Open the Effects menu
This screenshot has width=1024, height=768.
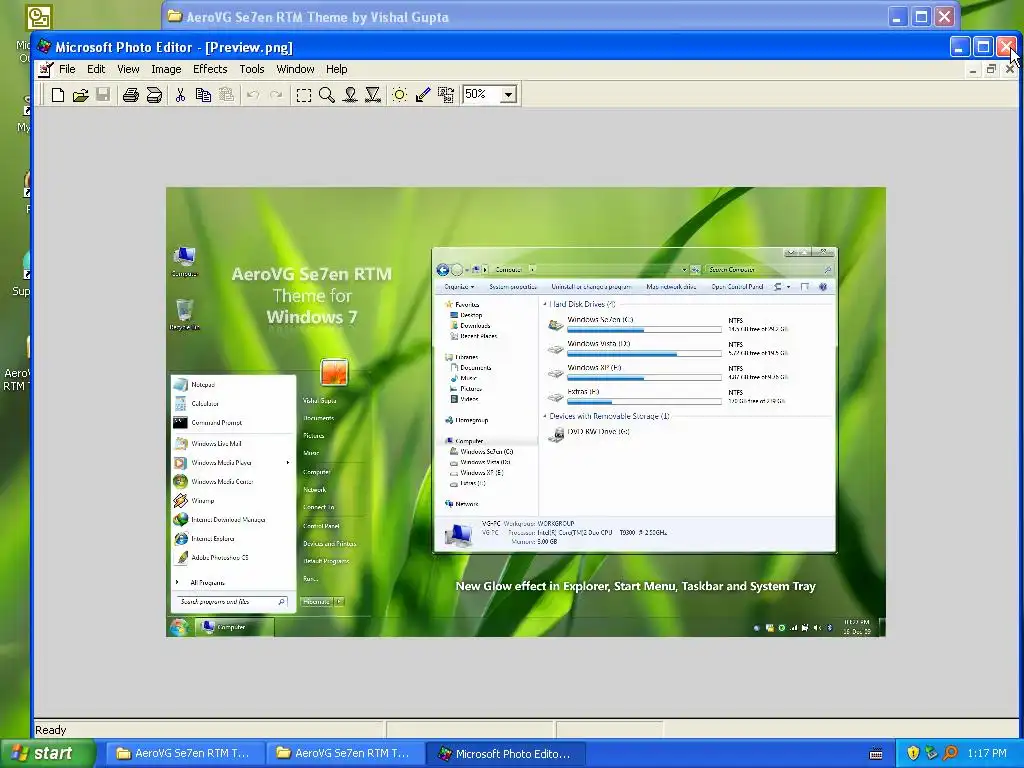click(210, 69)
